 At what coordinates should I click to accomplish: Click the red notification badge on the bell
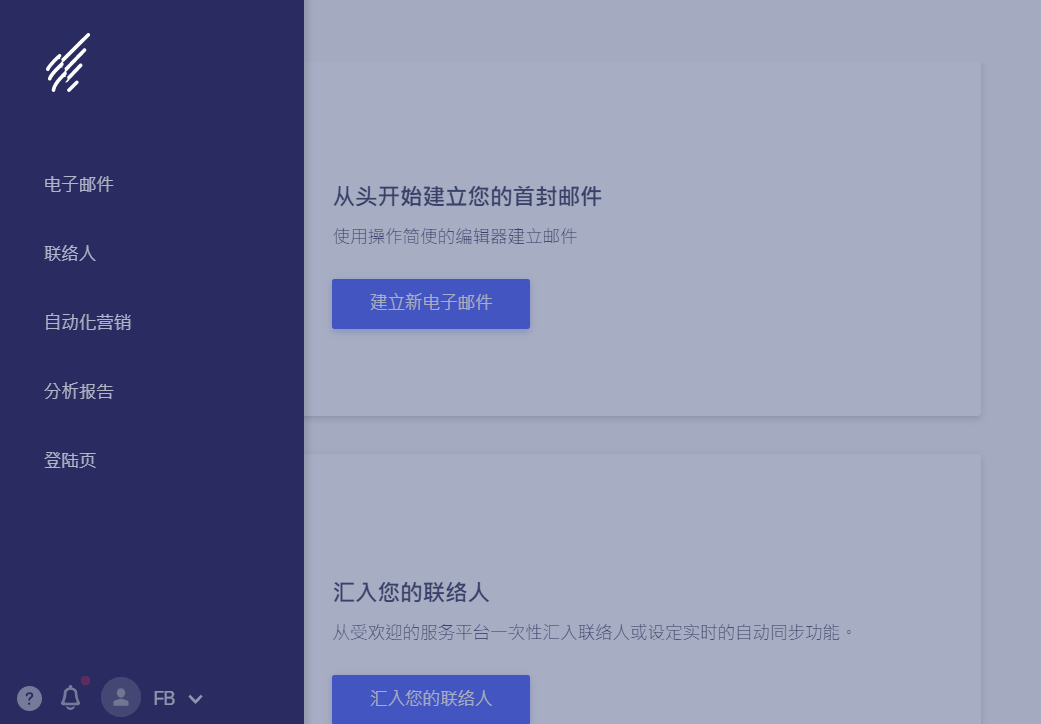(x=86, y=681)
